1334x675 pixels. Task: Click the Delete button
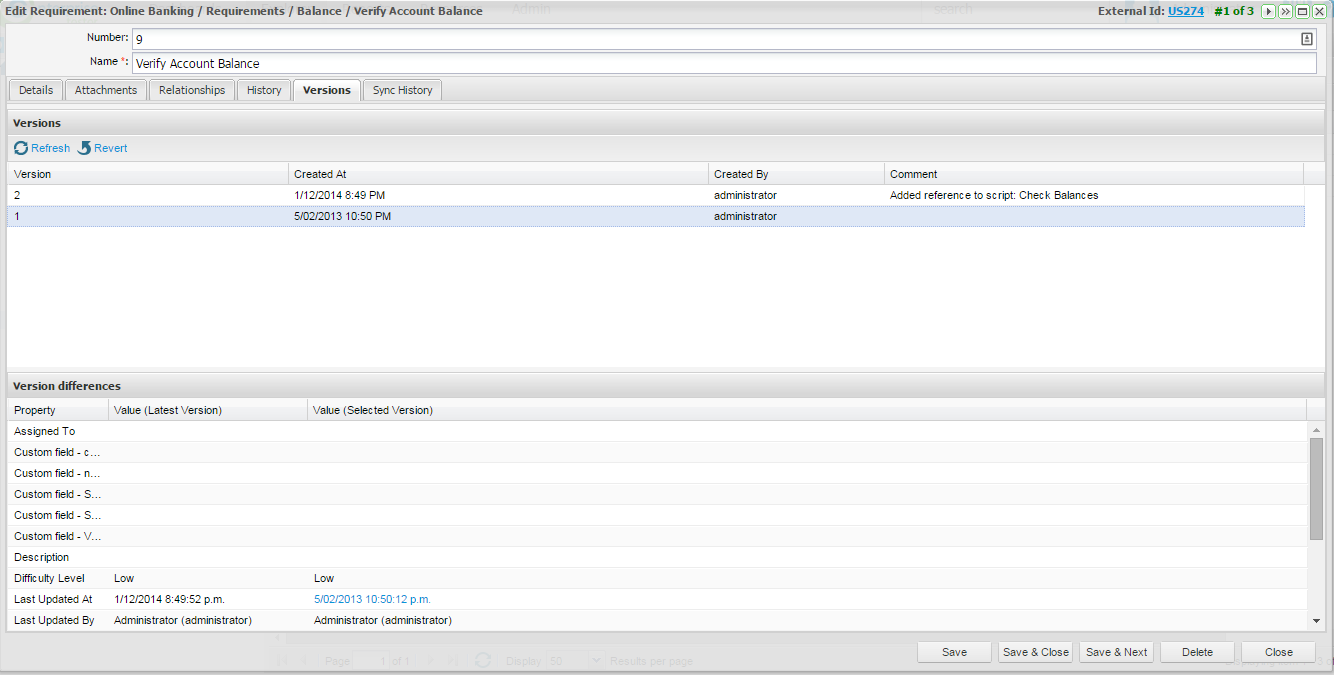(x=1197, y=652)
